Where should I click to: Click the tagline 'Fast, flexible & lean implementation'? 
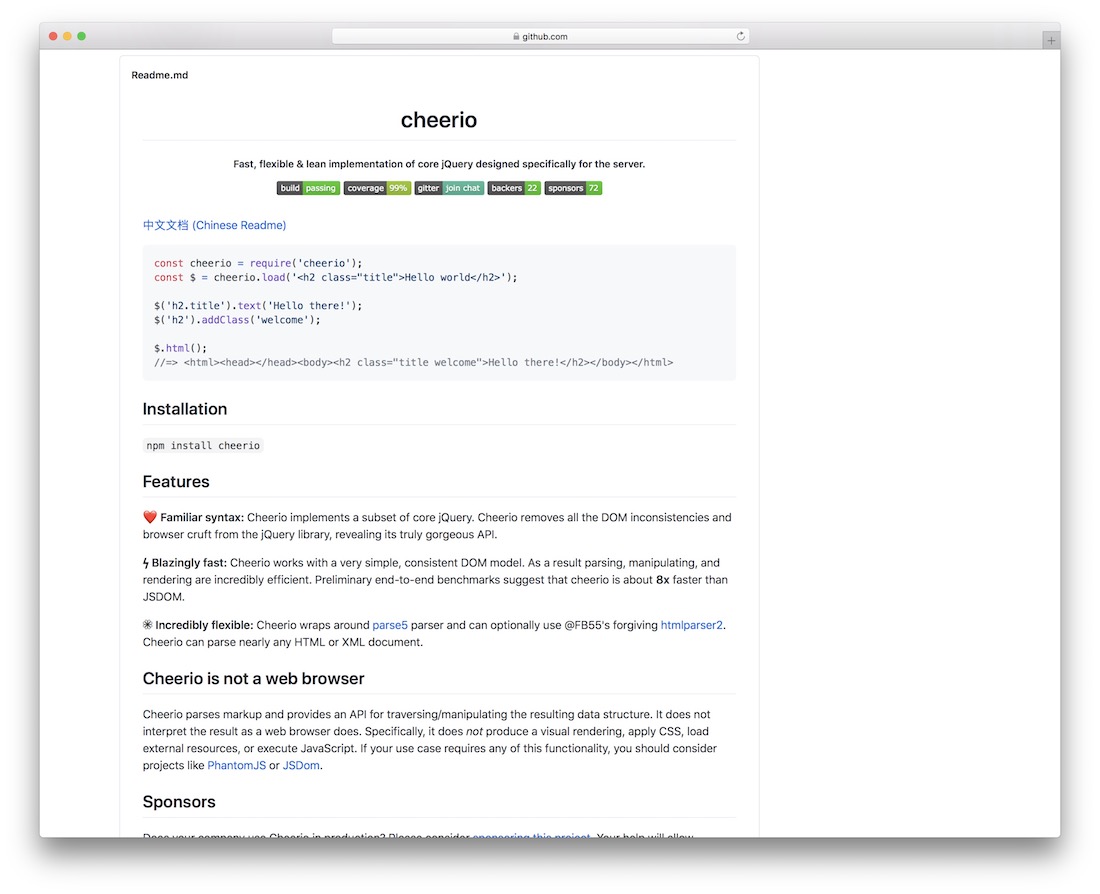point(438,164)
